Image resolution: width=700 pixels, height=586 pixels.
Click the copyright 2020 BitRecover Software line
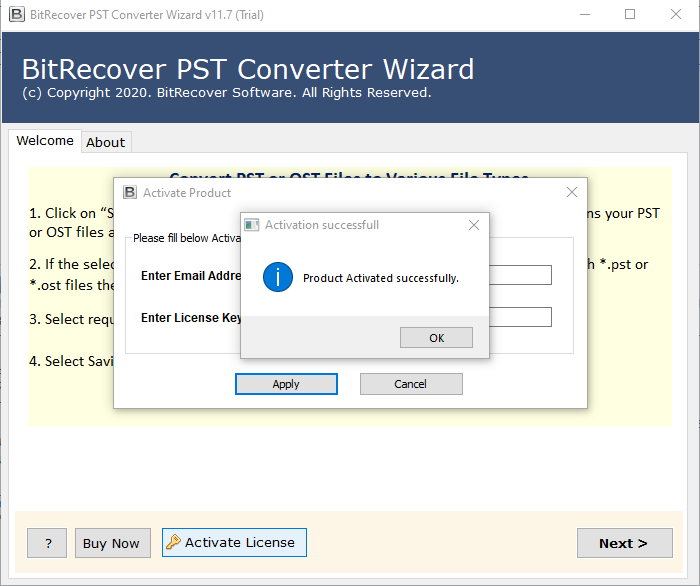click(x=227, y=92)
